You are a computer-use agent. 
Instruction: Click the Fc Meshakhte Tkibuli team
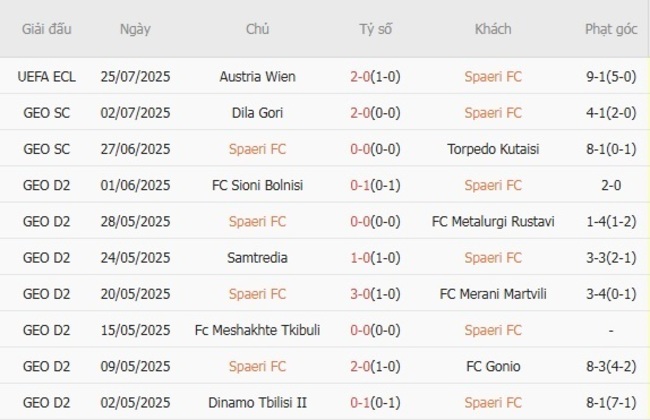coord(257,330)
